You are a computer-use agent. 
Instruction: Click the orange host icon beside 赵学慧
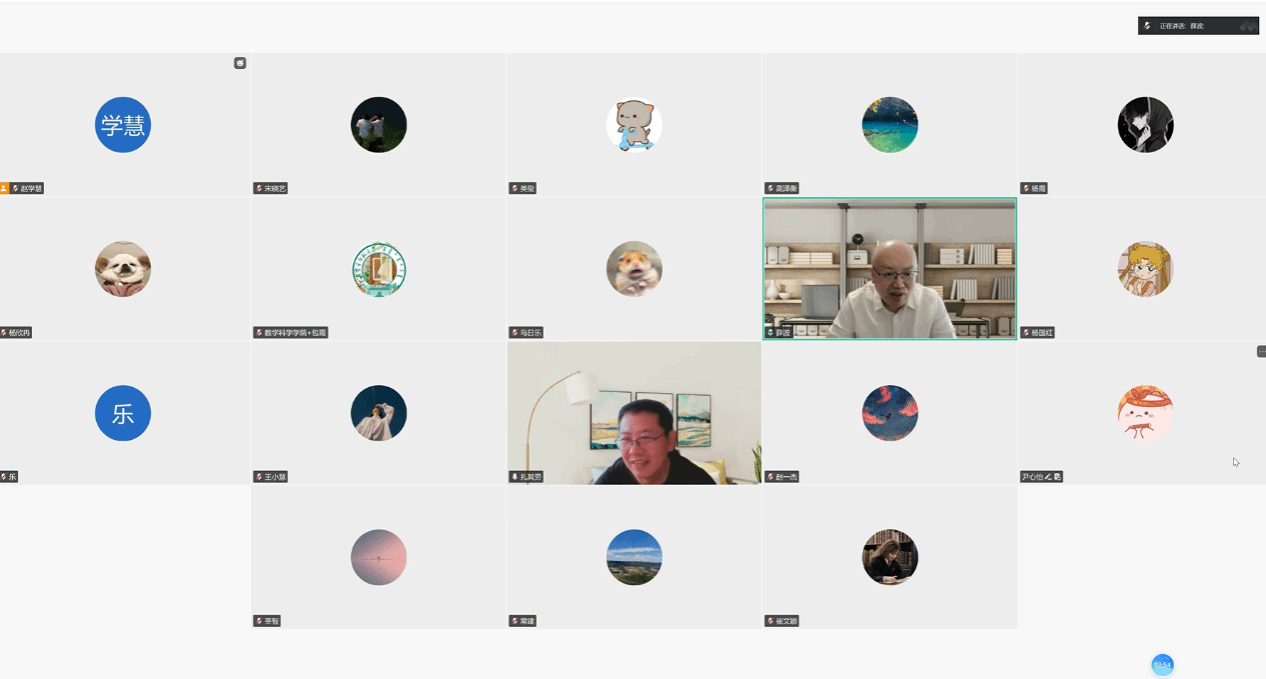point(4,188)
